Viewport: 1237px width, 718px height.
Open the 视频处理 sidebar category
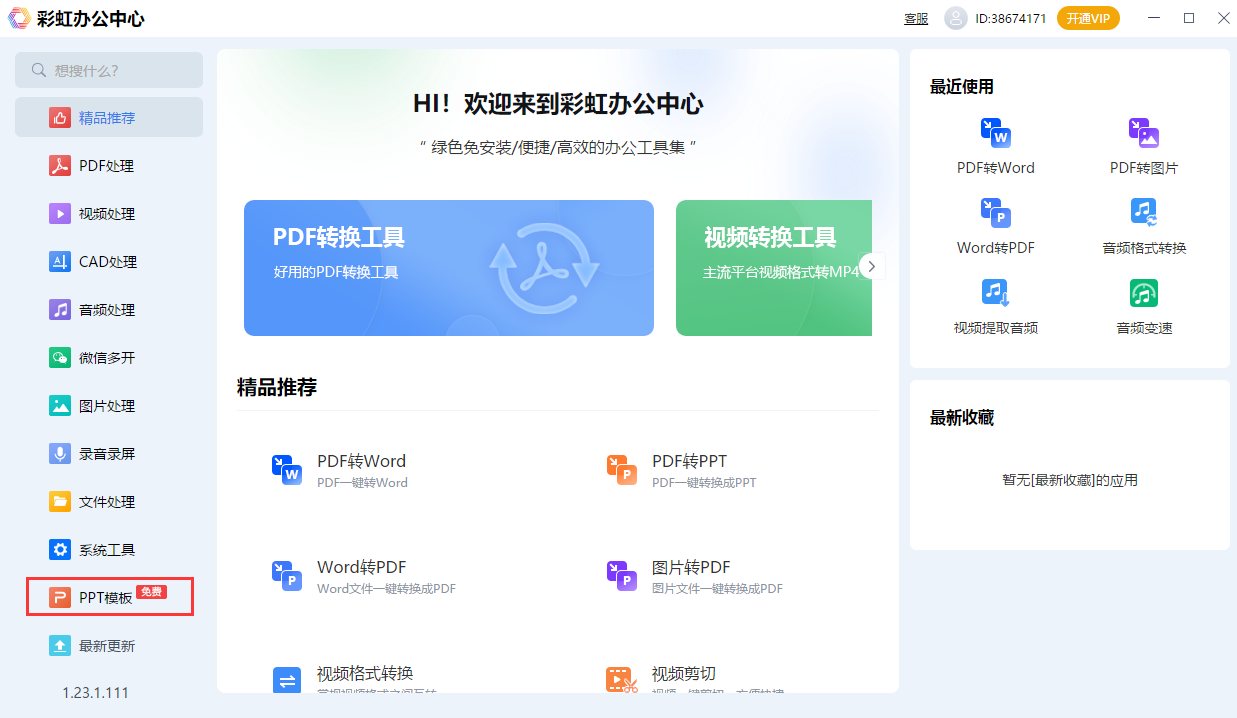[x=109, y=214]
